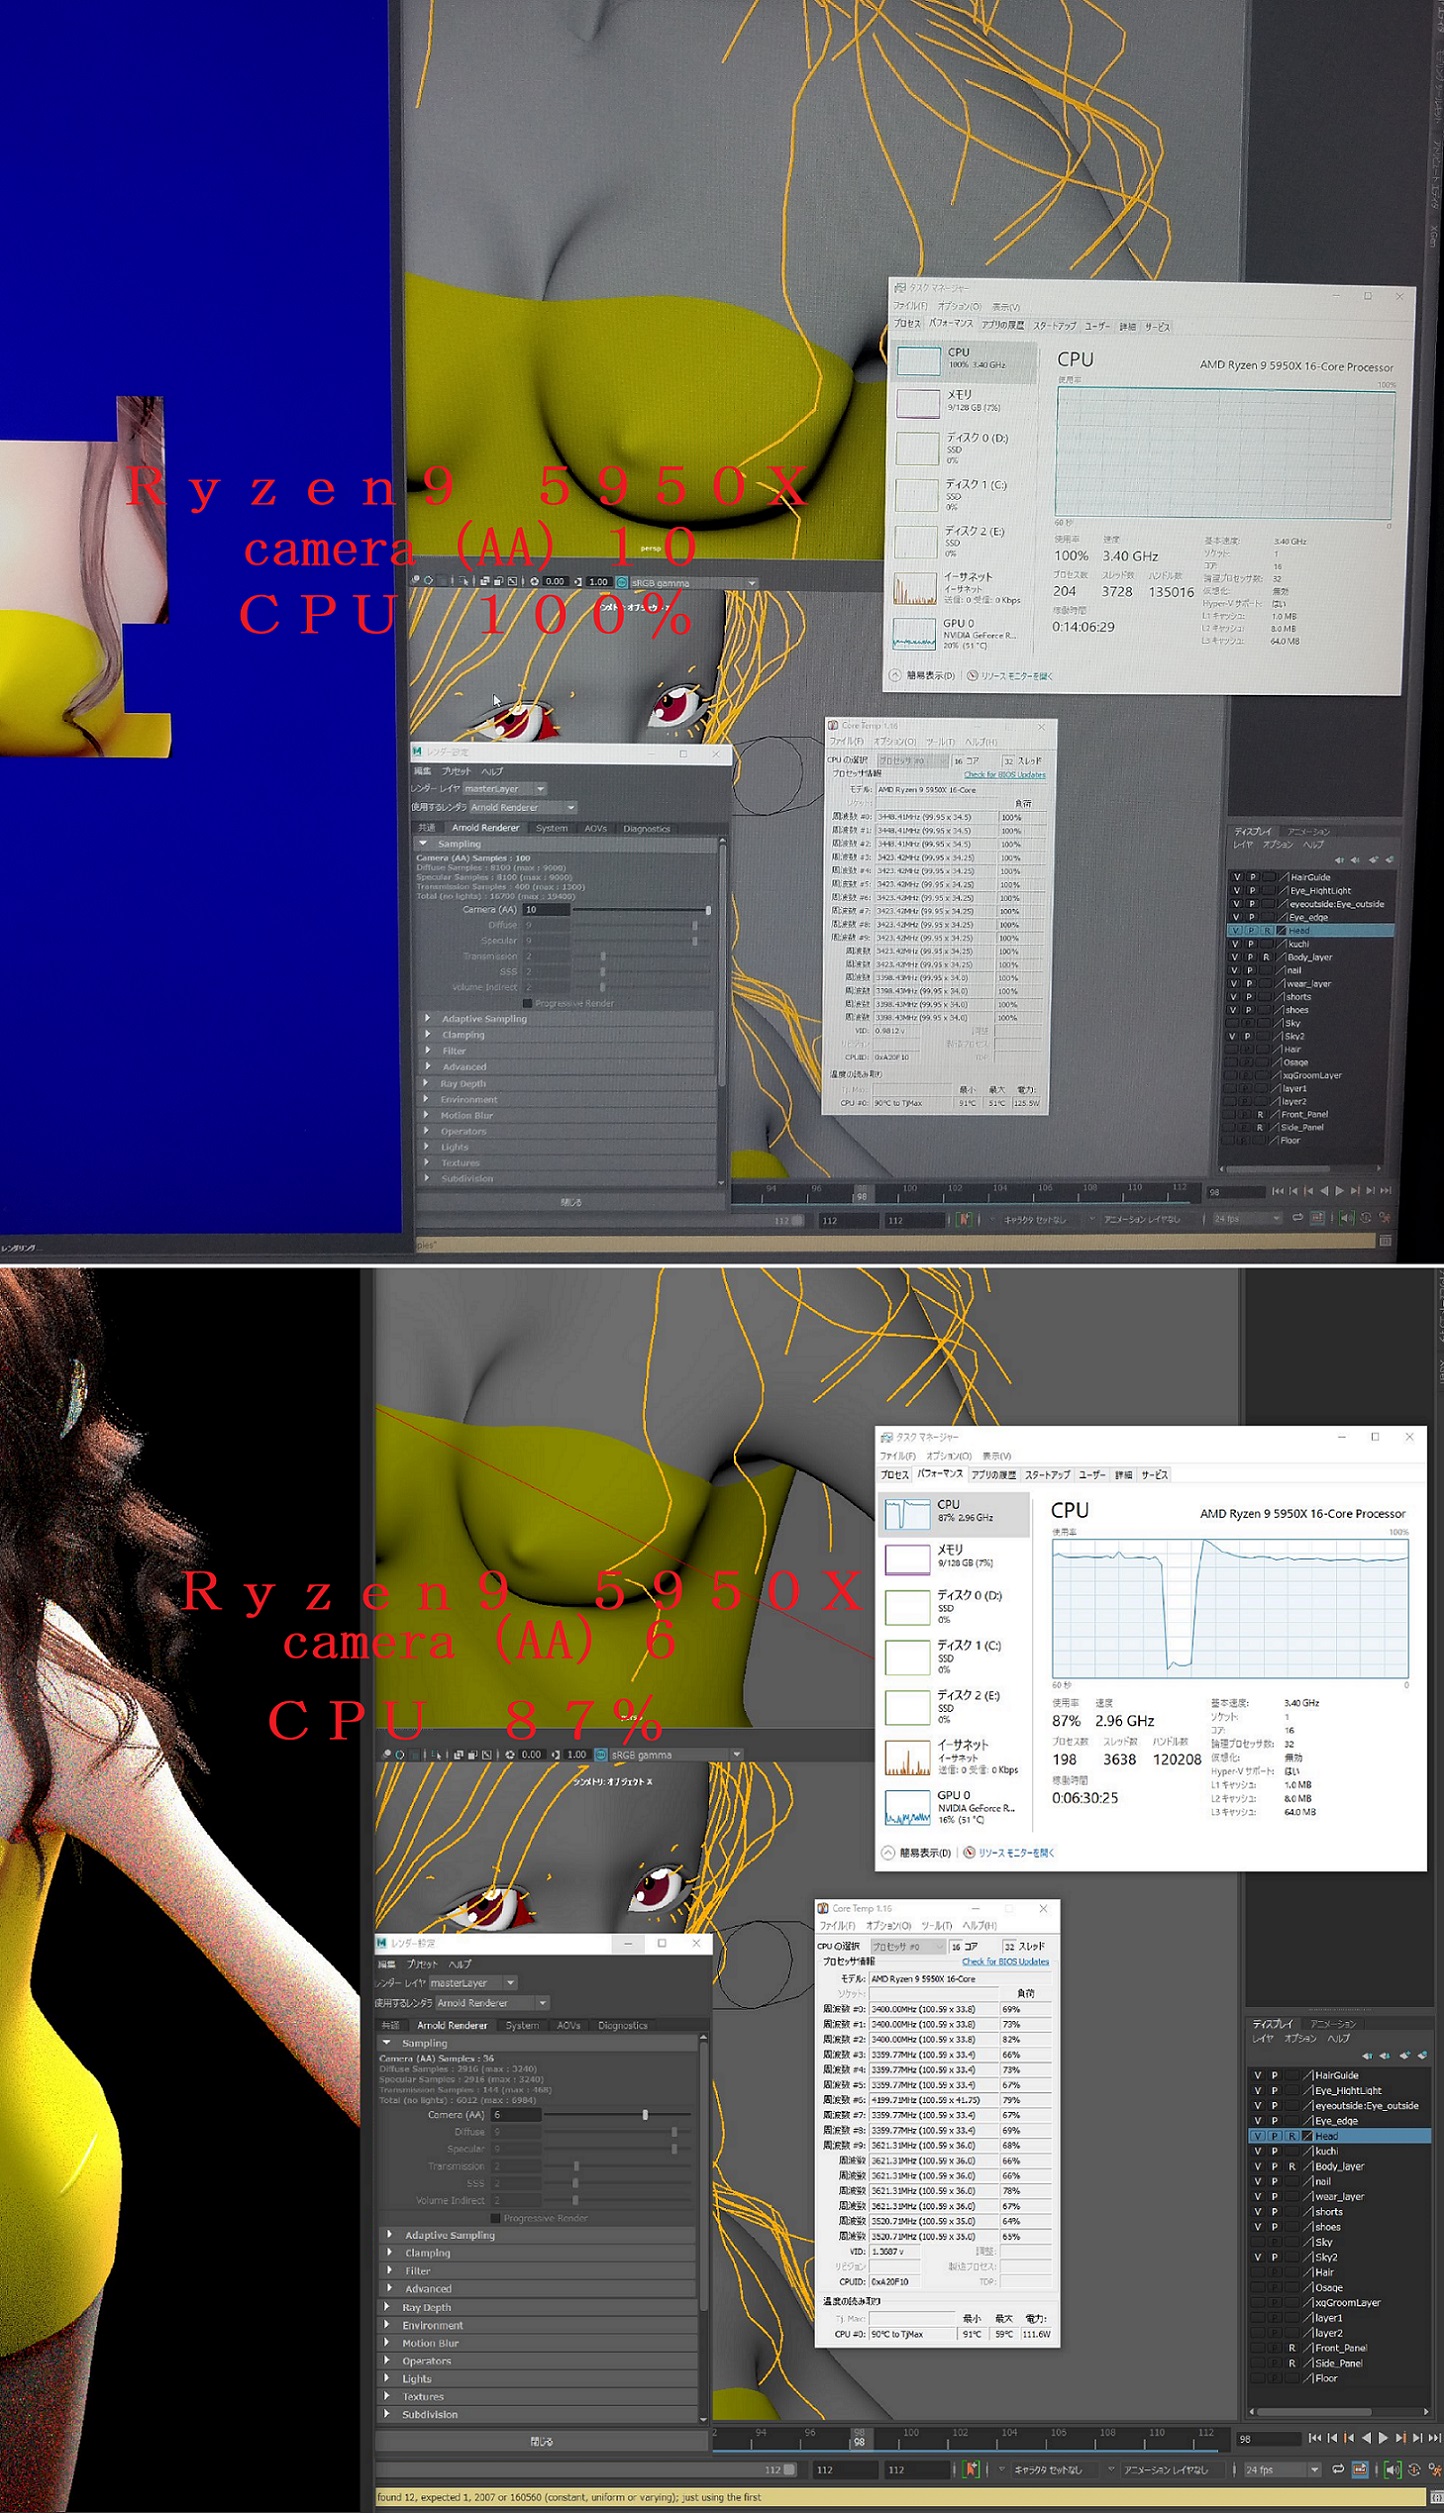Click play forward button in lower screenshot timeline

(1383, 2438)
